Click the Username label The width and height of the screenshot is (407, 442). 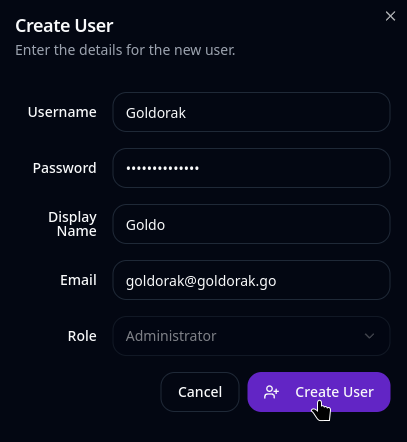point(62,112)
